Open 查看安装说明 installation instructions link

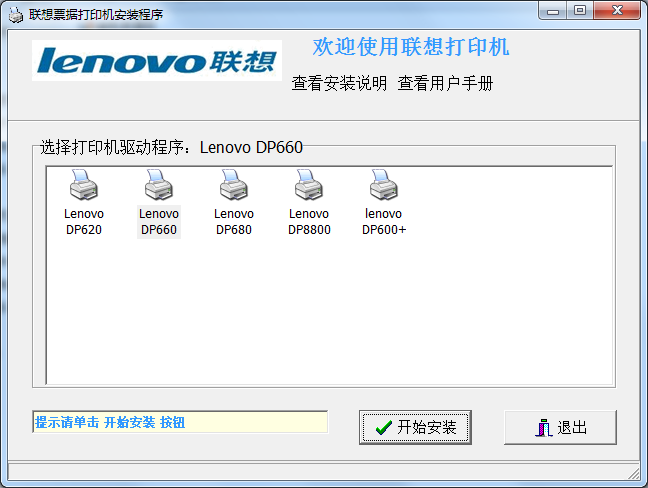pyautogui.click(x=339, y=83)
